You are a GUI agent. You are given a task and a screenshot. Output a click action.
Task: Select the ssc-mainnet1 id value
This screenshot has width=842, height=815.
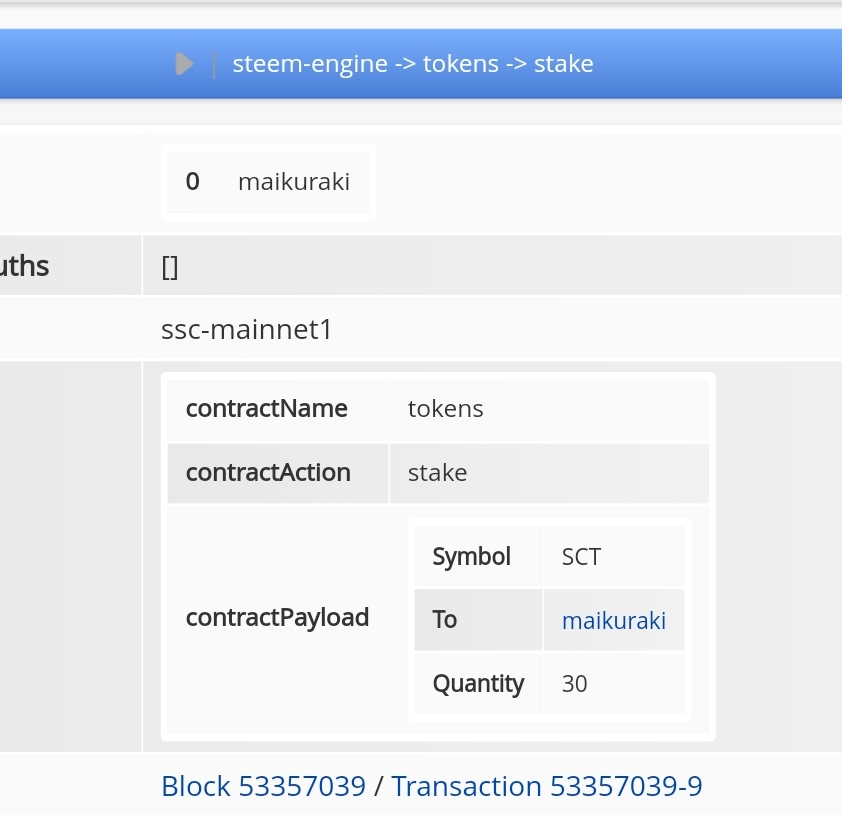pyautogui.click(x=246, y=329)
